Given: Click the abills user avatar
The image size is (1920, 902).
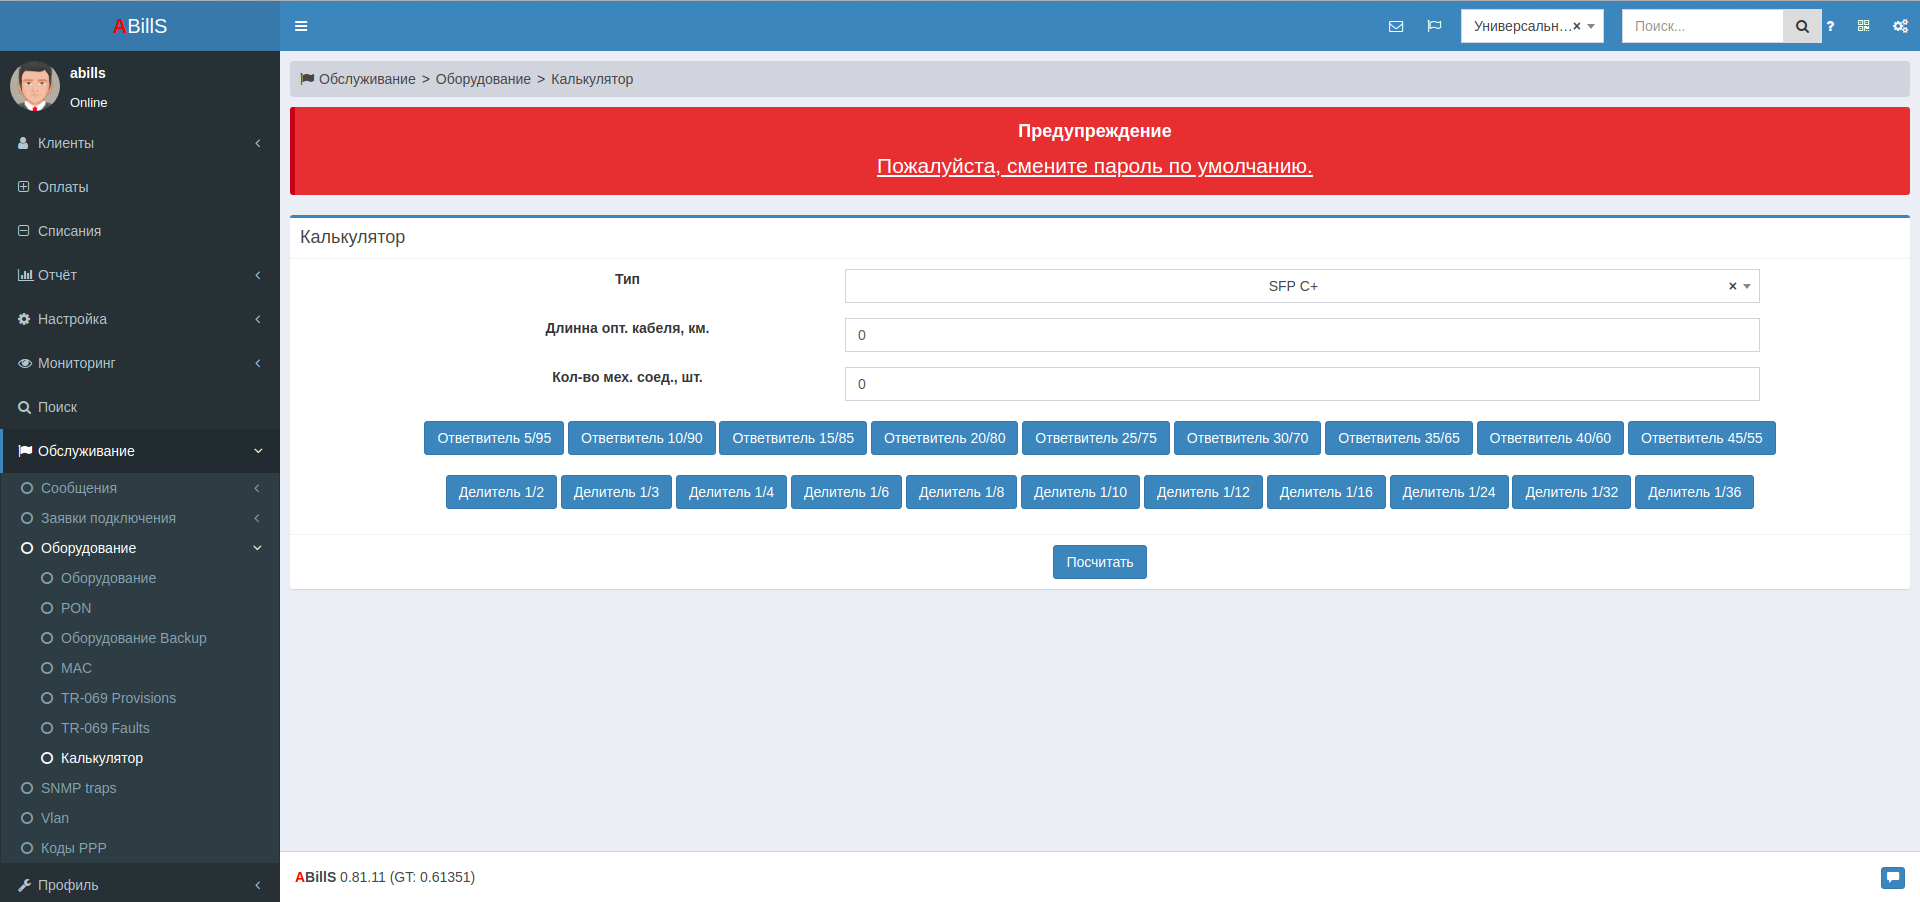Looking at the screenshot, I should (x=35, y=86).
